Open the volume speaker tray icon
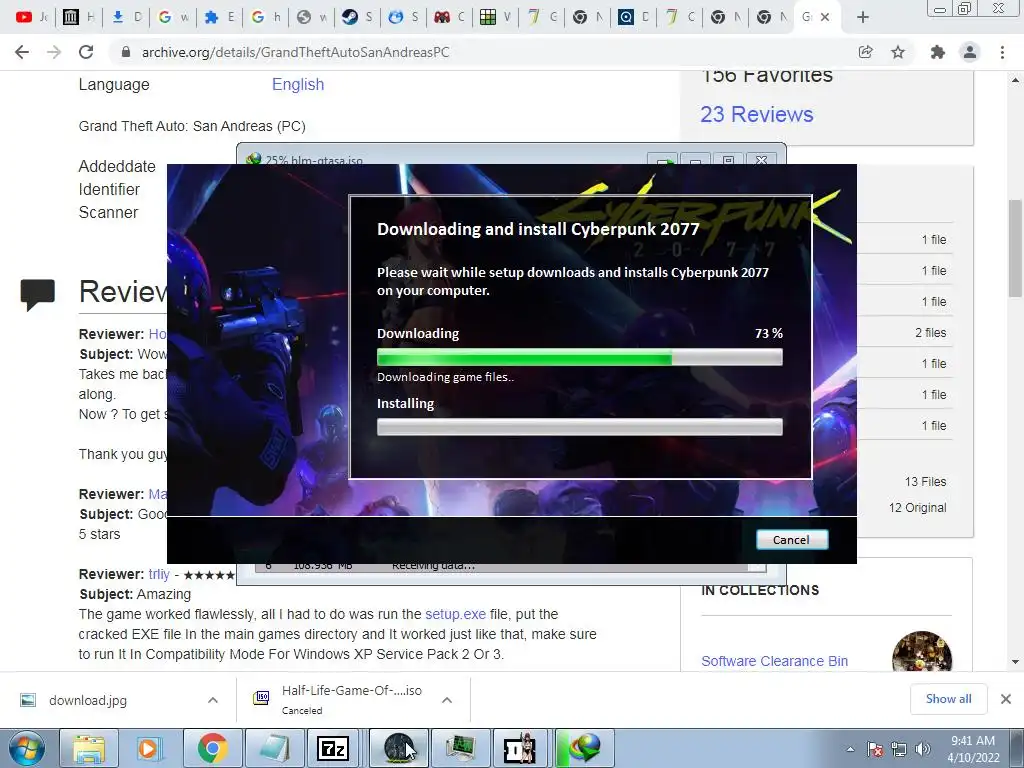The width and height of the screenshot is (1024, 768). click(x=923, y=749)
